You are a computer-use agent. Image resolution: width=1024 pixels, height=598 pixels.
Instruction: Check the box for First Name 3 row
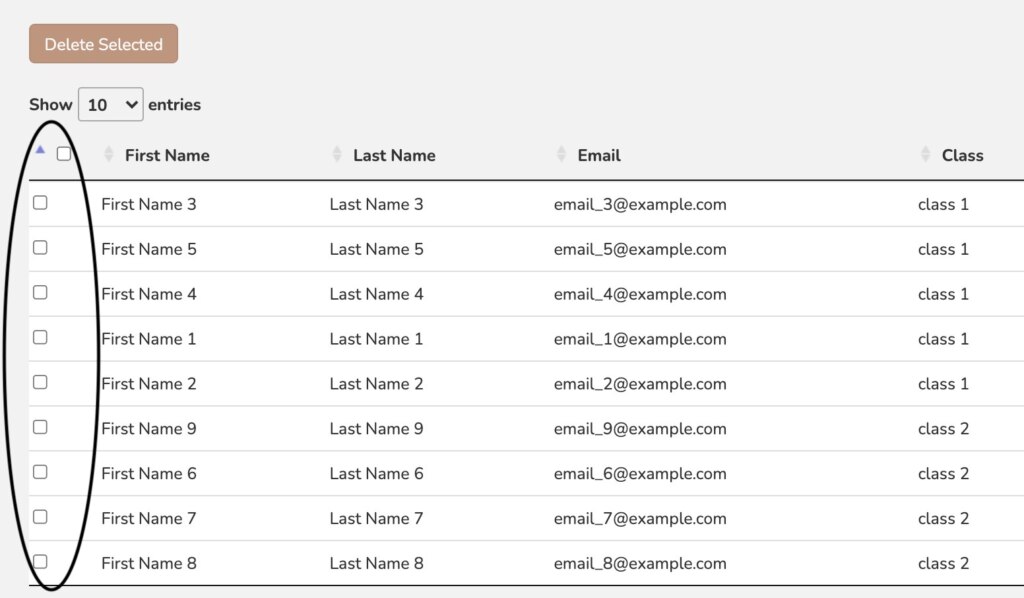pos(40,202)
